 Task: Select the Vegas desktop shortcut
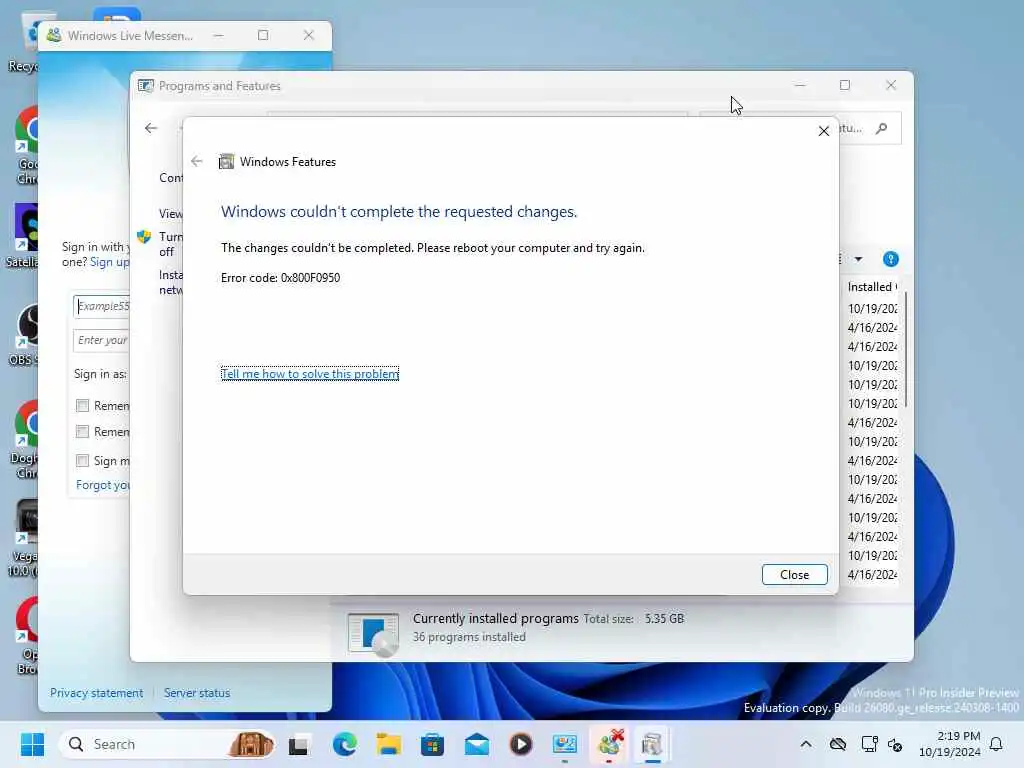click(23, 538)
